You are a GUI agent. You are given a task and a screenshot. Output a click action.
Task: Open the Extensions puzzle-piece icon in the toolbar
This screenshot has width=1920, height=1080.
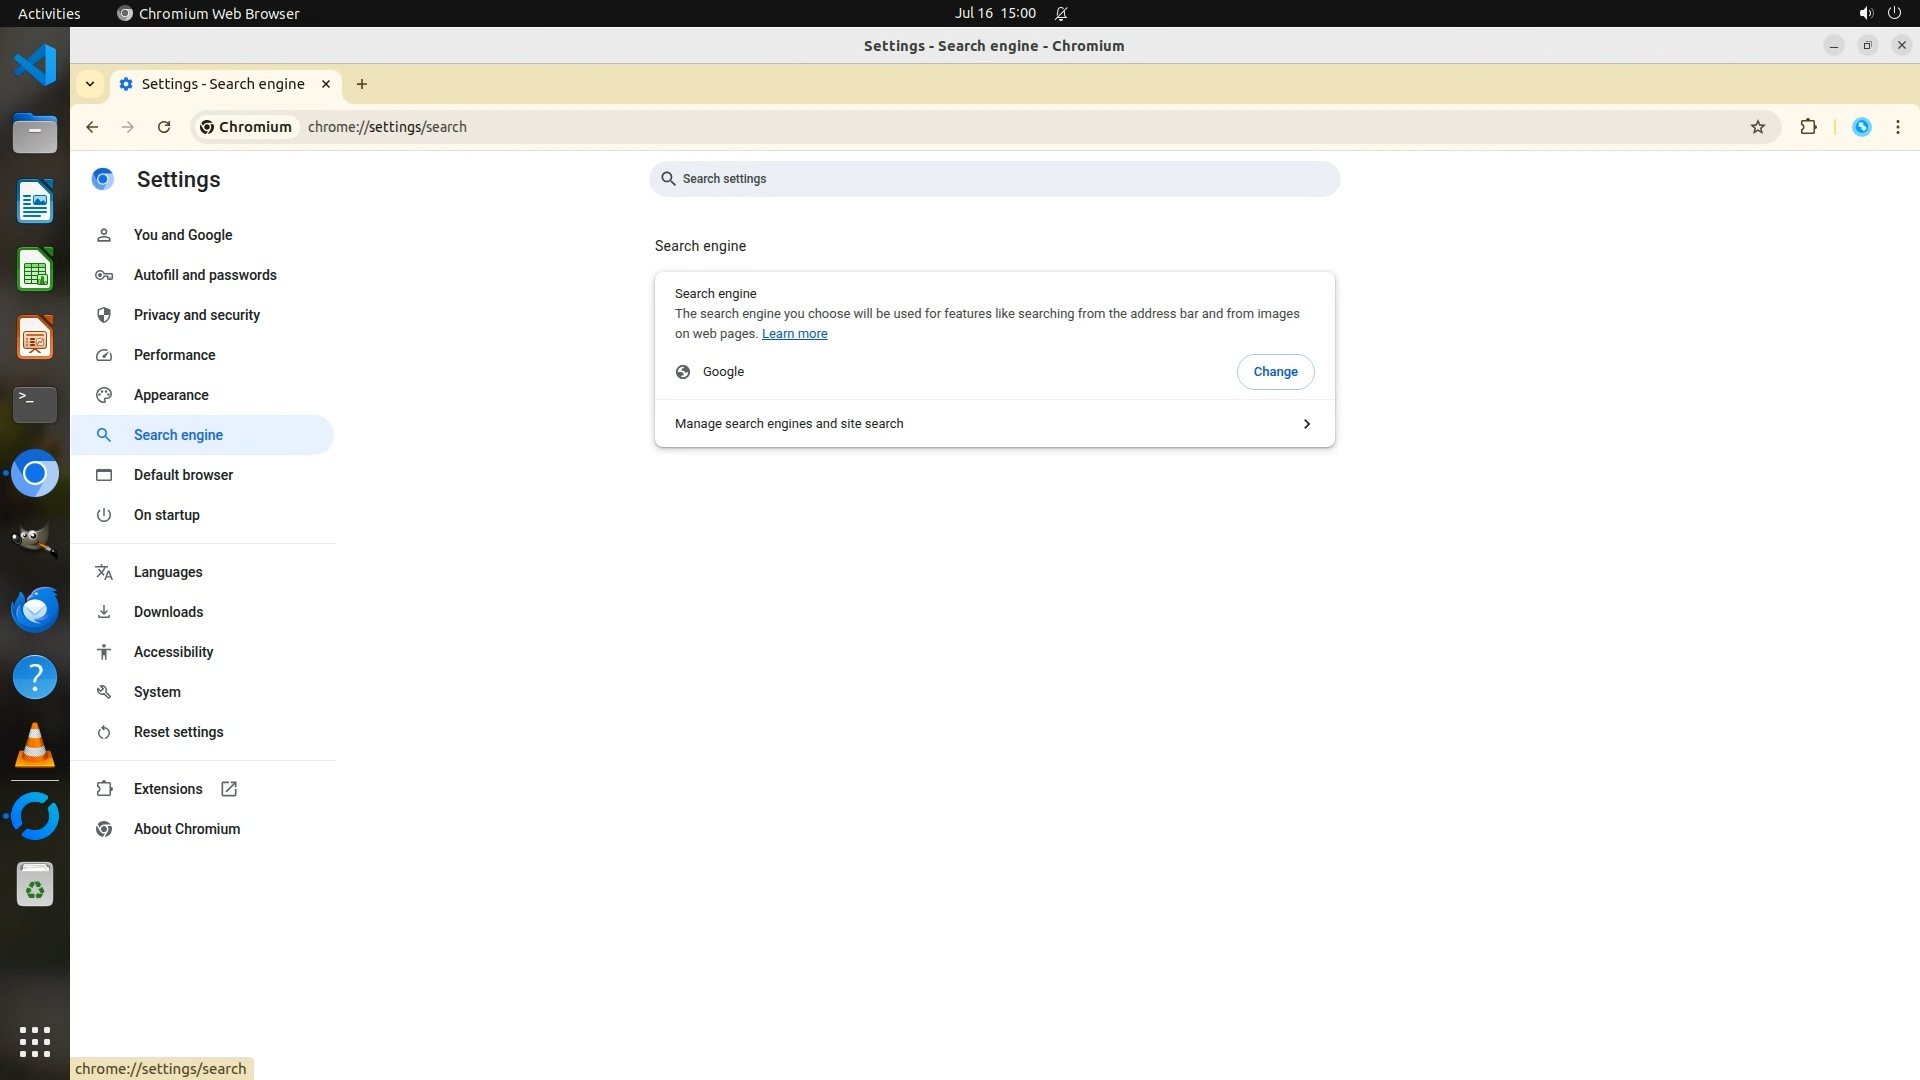(1808, 127)
